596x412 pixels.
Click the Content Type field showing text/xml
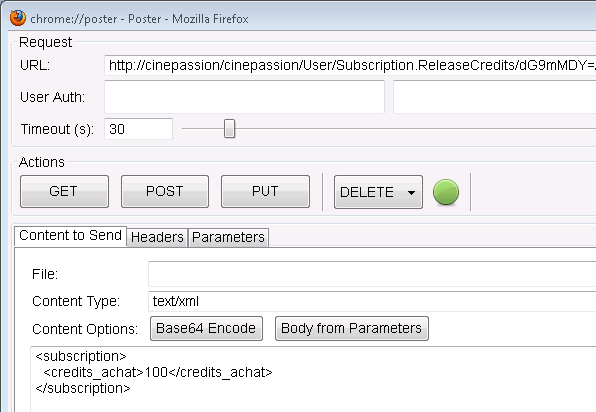pos(372,301)
